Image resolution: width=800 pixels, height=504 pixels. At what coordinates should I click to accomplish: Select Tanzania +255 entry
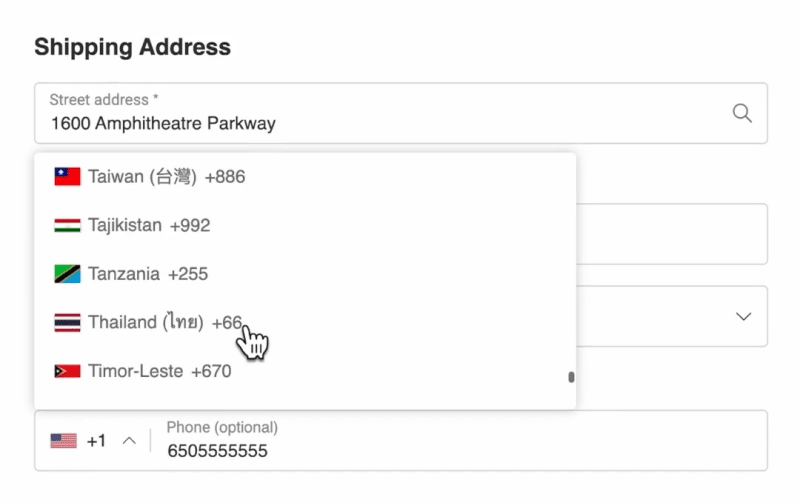[x=305, y=274]
